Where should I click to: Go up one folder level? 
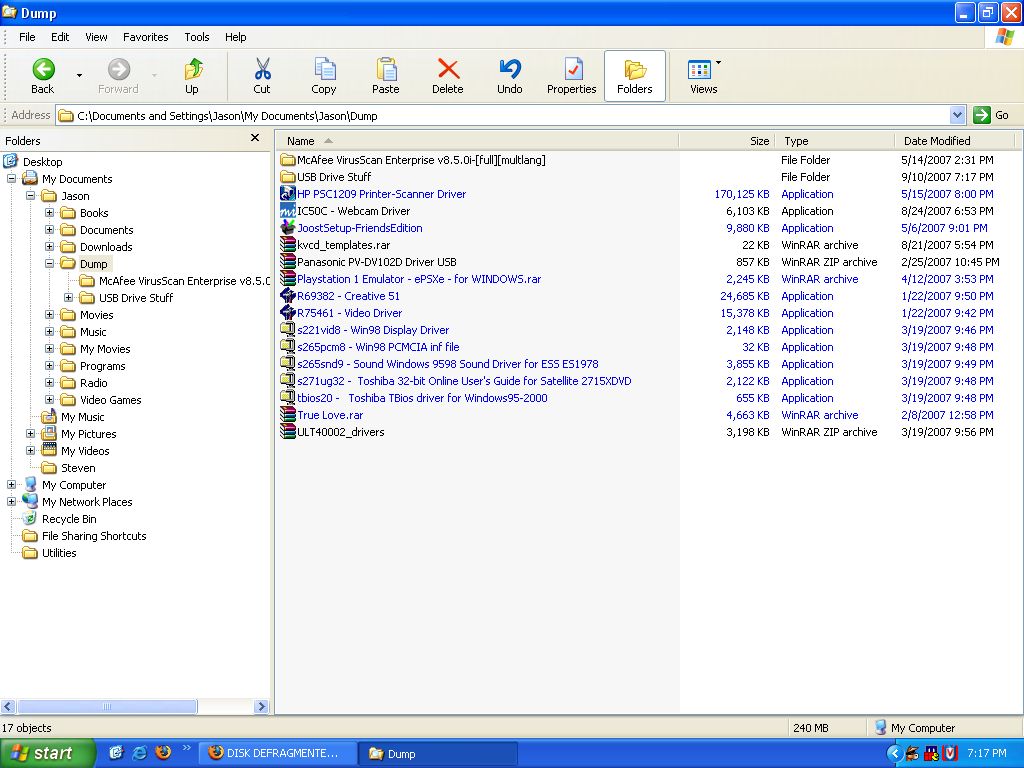tap(192, 76)
